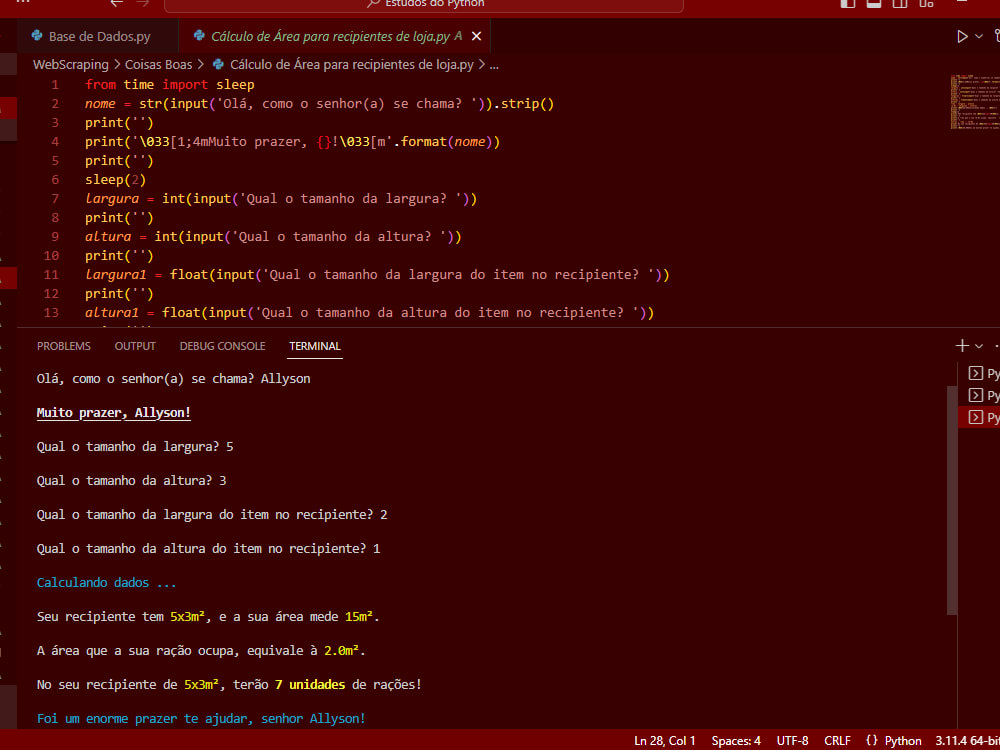Toggle the panel visibility icon
Screen dimensions: 1000x750
coord(873,5)
